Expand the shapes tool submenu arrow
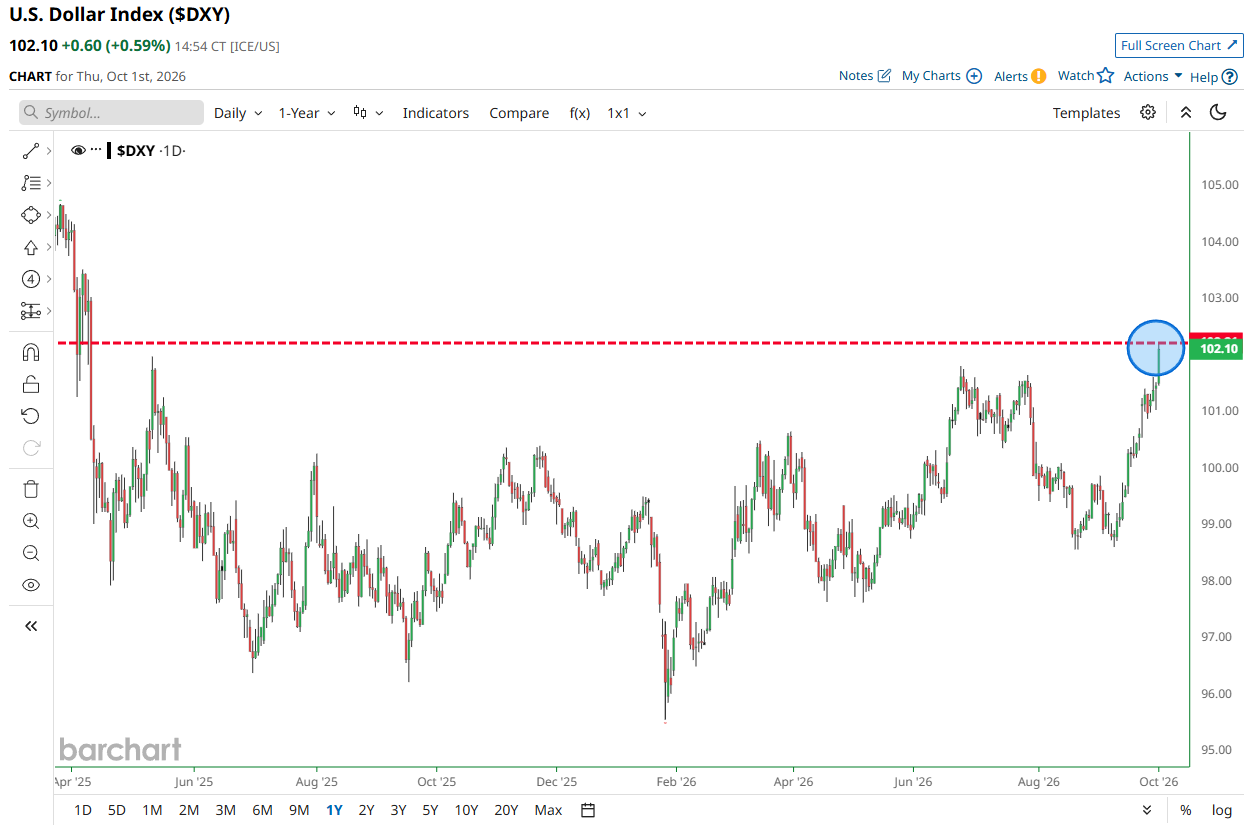Viewport: 1252px width, 828px height. click(x=48, y=215)
